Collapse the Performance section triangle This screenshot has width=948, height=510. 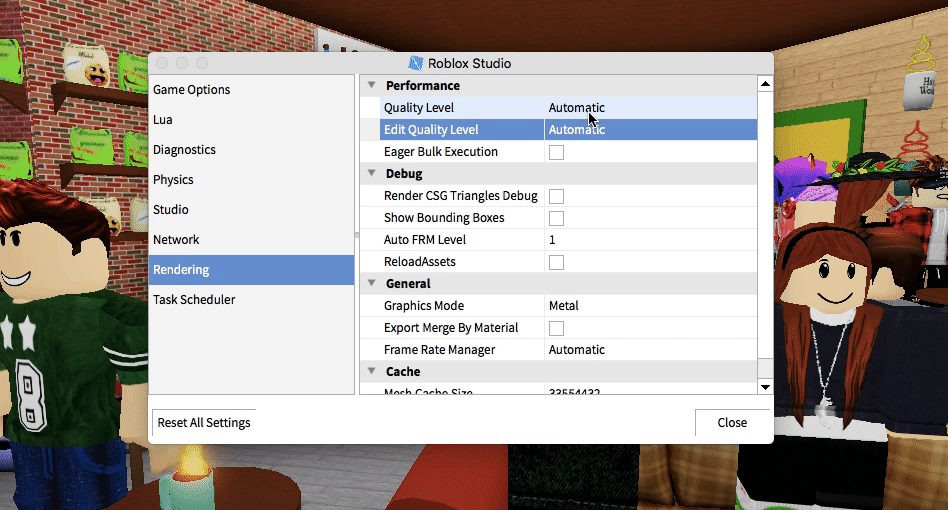pyautogui.click(x=372, y=85)
